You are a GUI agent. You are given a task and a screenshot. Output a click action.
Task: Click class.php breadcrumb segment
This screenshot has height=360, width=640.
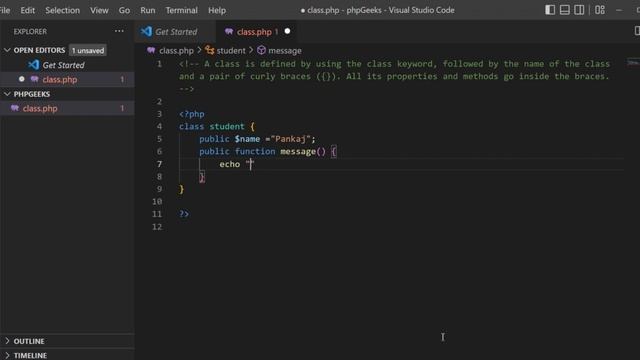[x=176, y=51]
